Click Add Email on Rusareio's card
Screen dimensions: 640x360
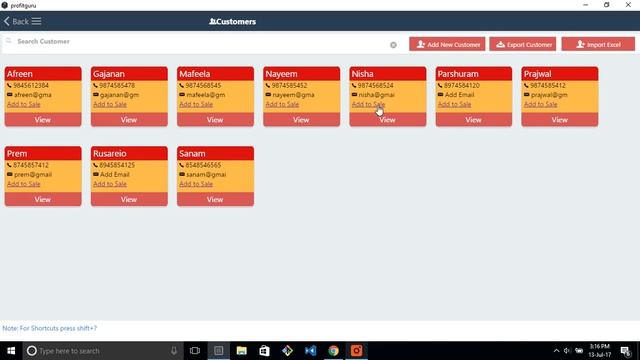(x=115, y=174)
